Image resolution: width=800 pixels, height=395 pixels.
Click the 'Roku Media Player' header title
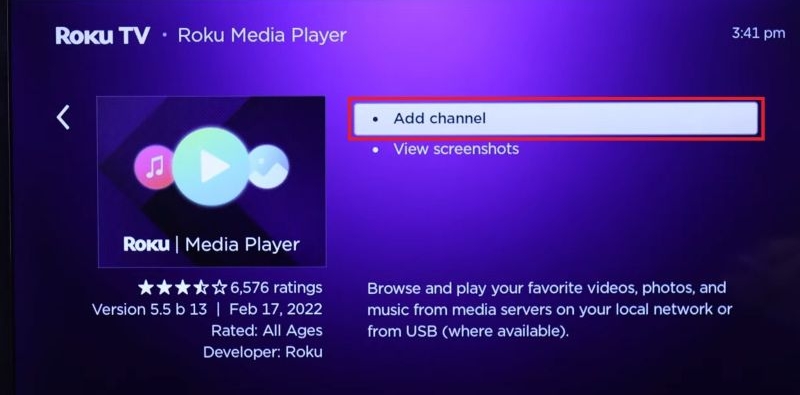(262, 36)
